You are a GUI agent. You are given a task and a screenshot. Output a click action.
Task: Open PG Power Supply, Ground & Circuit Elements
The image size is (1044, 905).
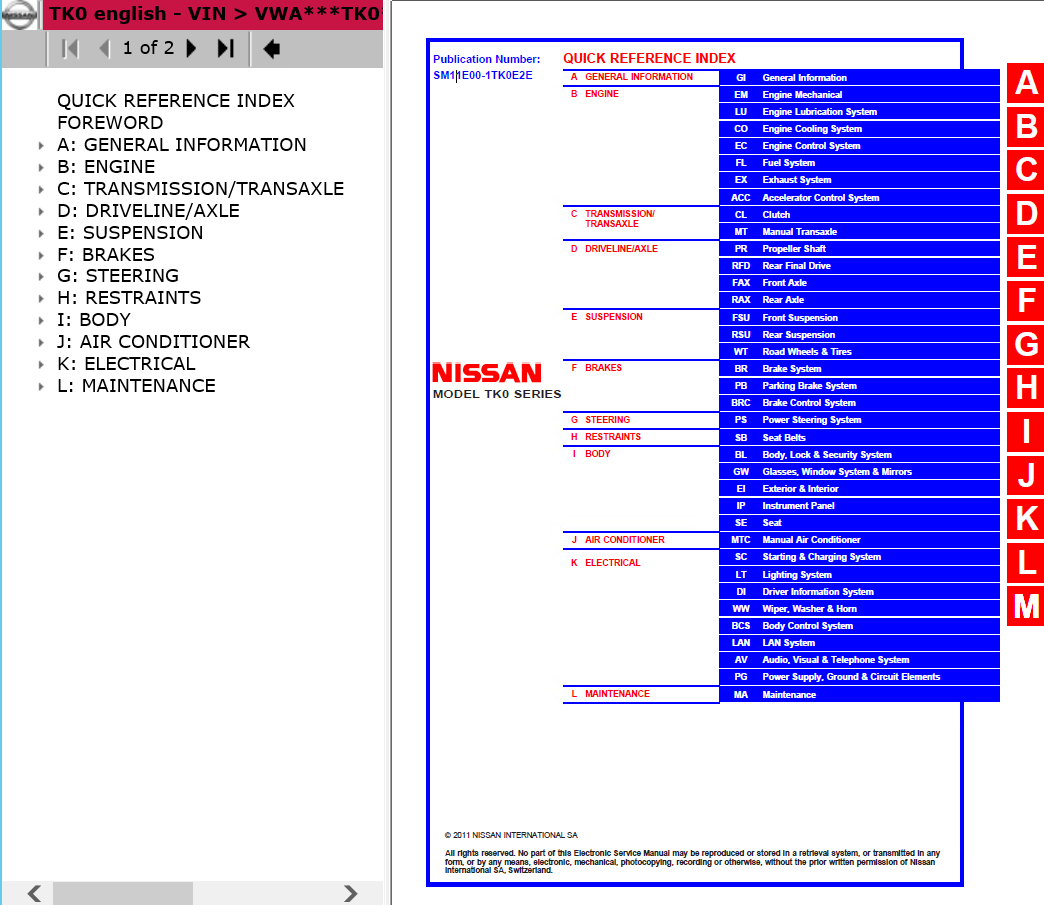860,677
